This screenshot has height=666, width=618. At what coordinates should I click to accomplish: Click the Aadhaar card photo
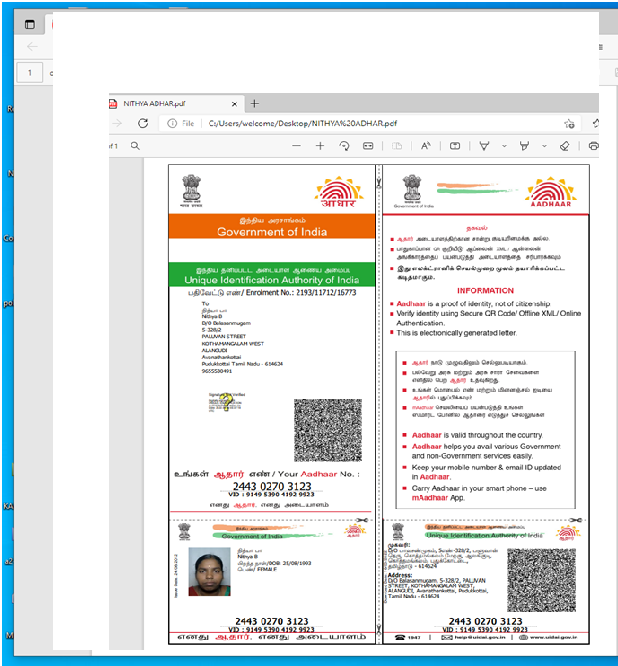208,576
